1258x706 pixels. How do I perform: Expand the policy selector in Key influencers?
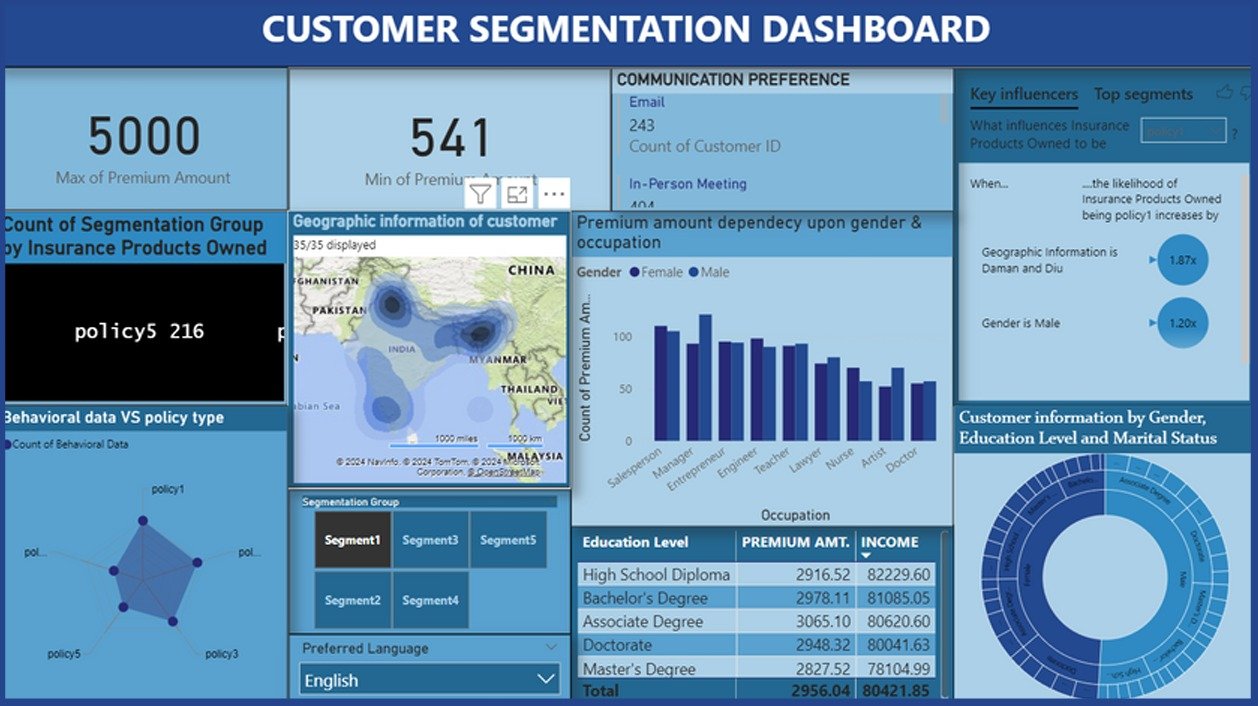tap(1185, 131)
